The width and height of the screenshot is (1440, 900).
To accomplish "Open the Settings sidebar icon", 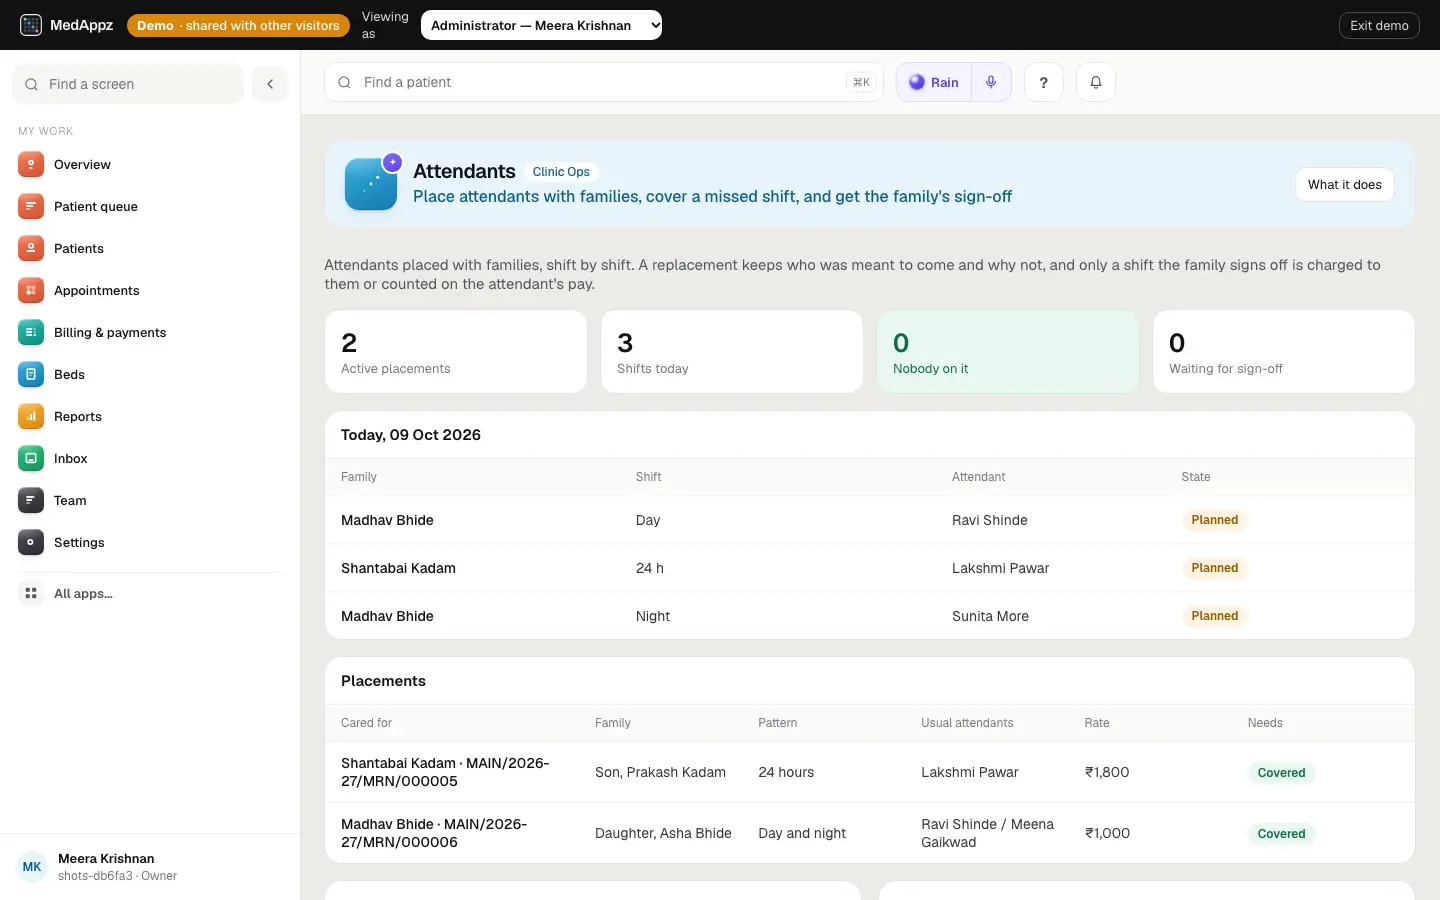I will coord(31,542).
